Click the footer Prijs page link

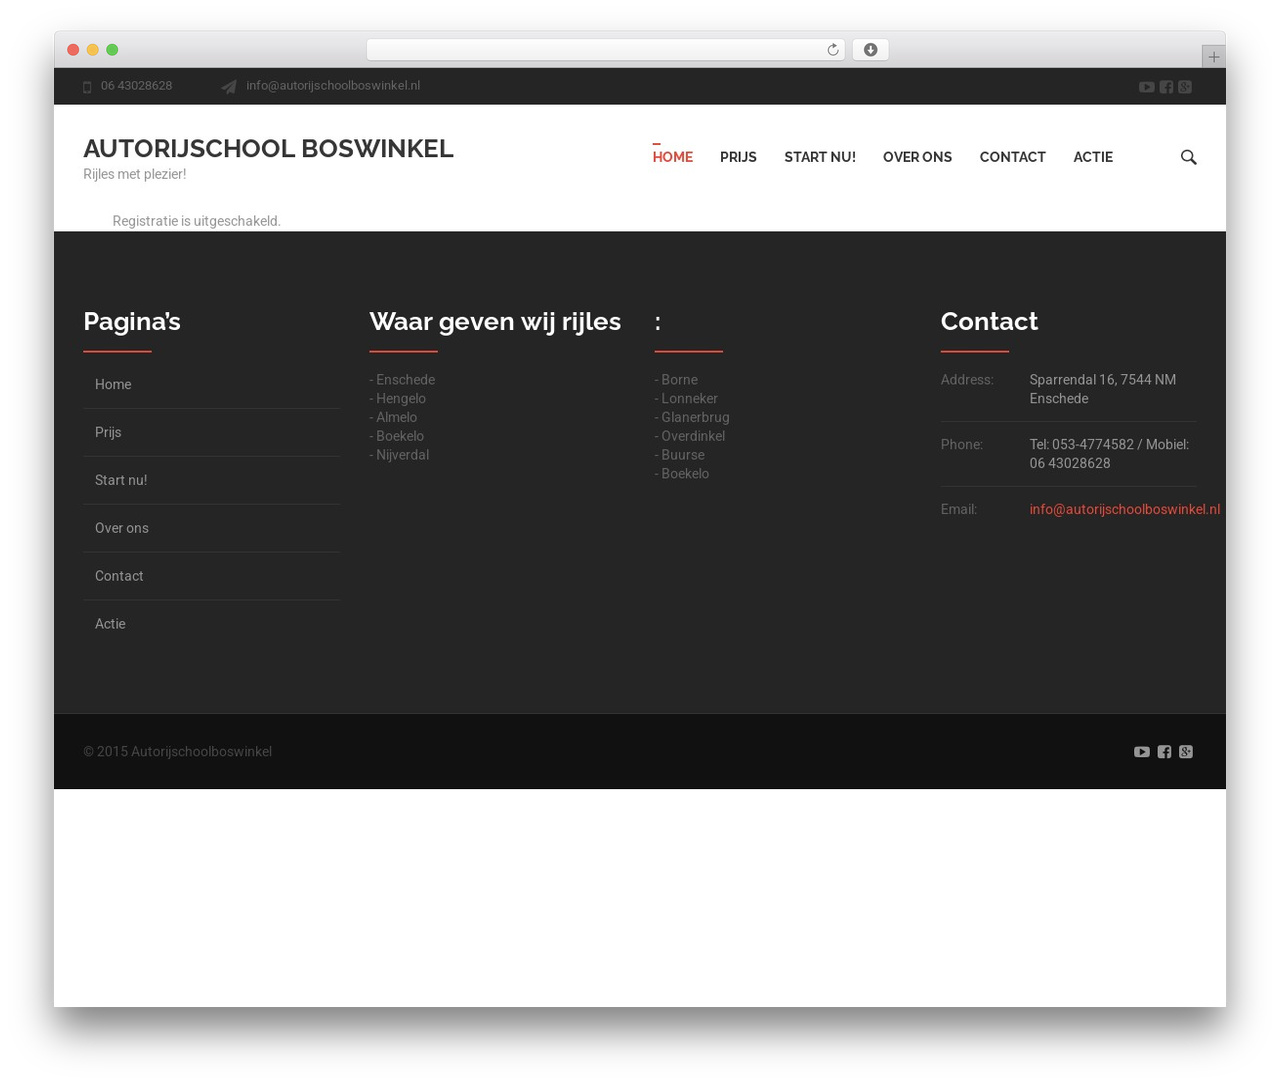(108, 432)
